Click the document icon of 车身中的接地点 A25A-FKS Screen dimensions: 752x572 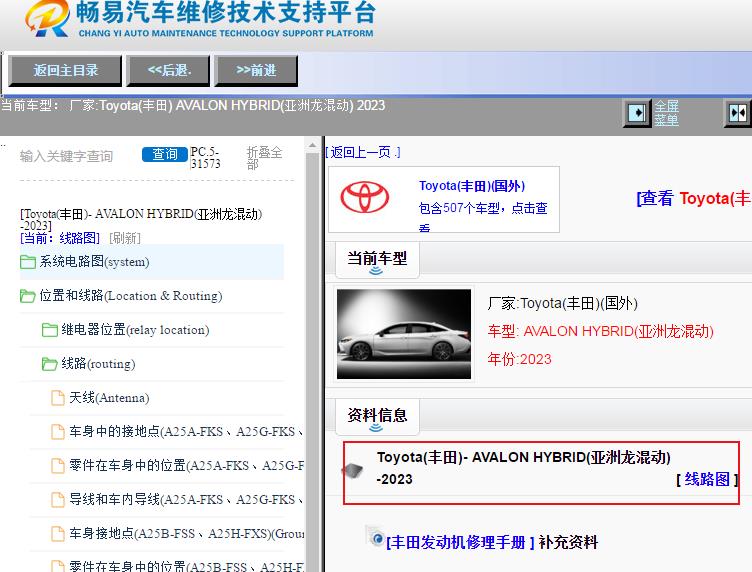(x=58, y=432)
